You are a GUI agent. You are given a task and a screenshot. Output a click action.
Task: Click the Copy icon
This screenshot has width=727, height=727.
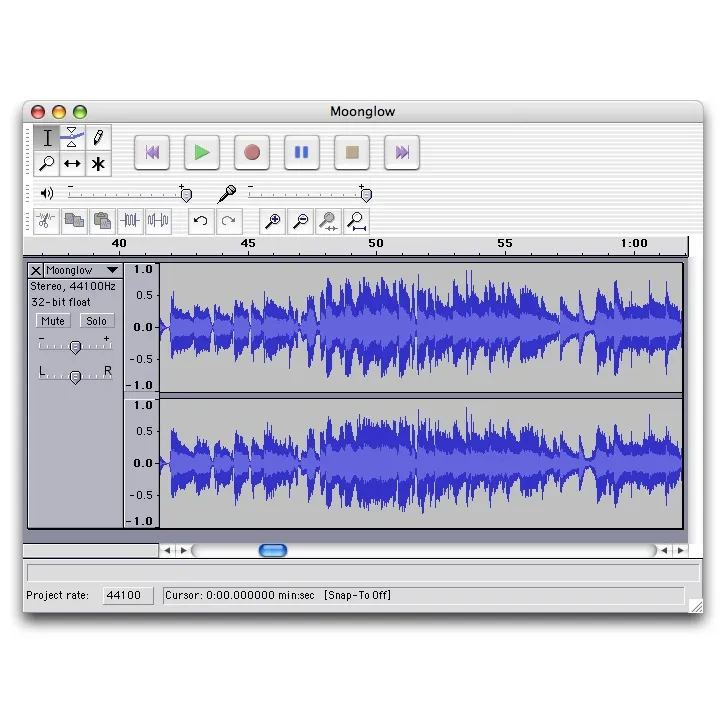pos(74,221)
